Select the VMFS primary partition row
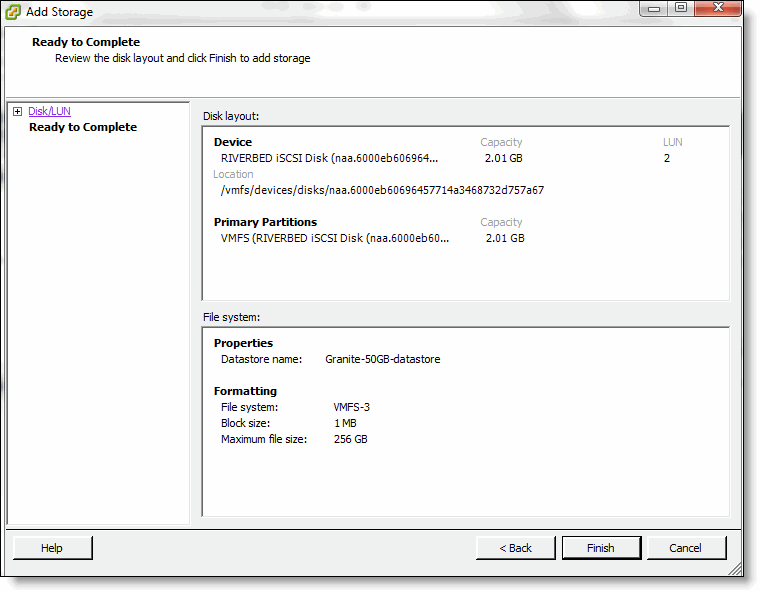The height and width of the screenshot is (593, 760). pos(335,238)
